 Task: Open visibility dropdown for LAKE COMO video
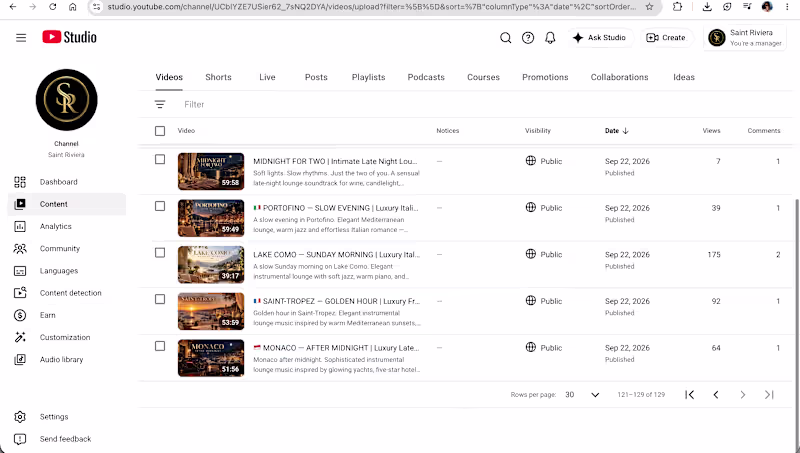tap(544, 255)
